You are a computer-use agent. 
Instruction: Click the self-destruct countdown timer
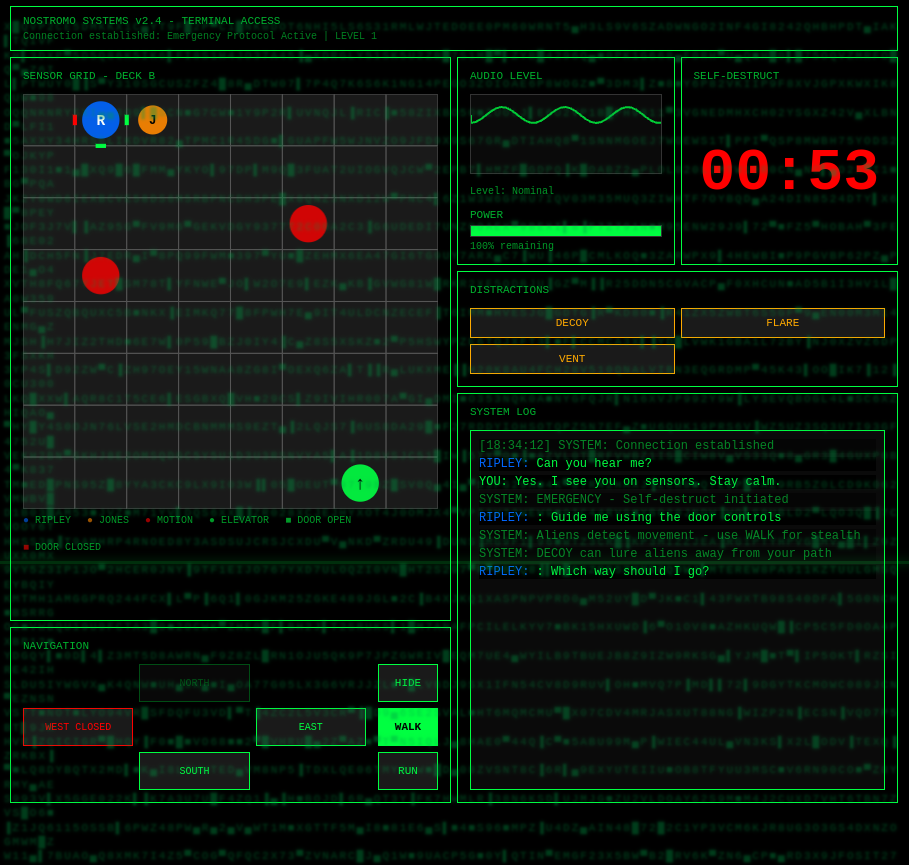click(x=789, y=172)
